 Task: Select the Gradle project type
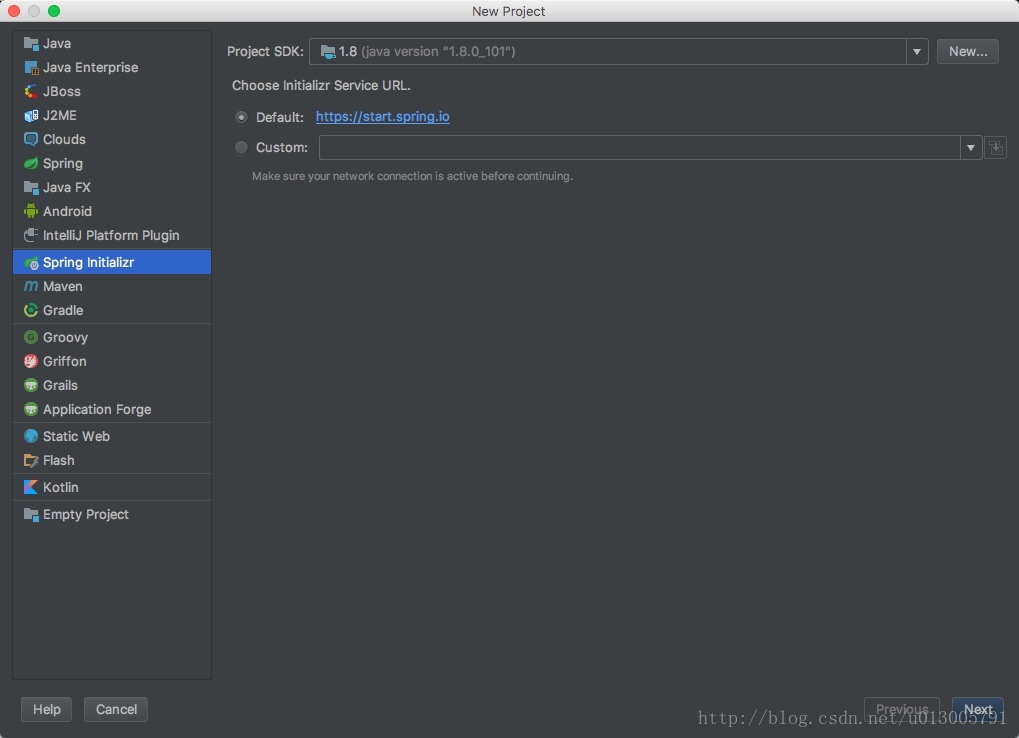(112, 311)
